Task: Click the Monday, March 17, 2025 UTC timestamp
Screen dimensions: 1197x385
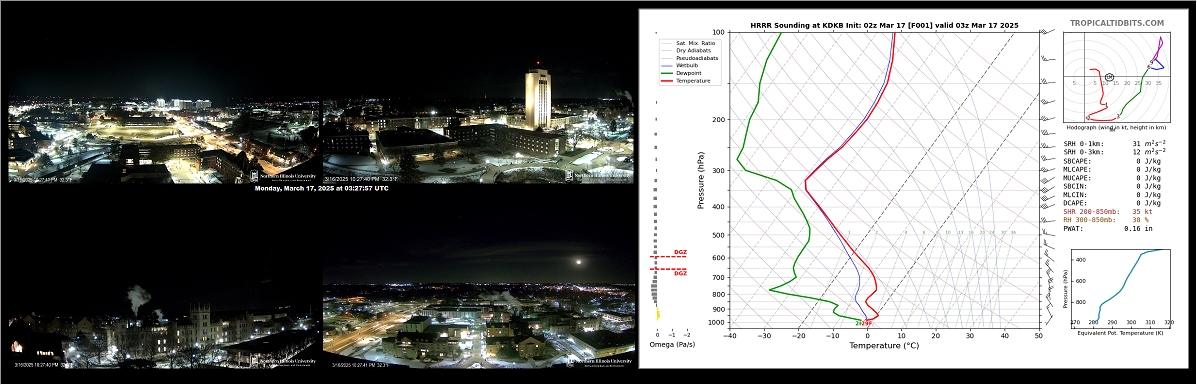Action: (x=321, y=188)
